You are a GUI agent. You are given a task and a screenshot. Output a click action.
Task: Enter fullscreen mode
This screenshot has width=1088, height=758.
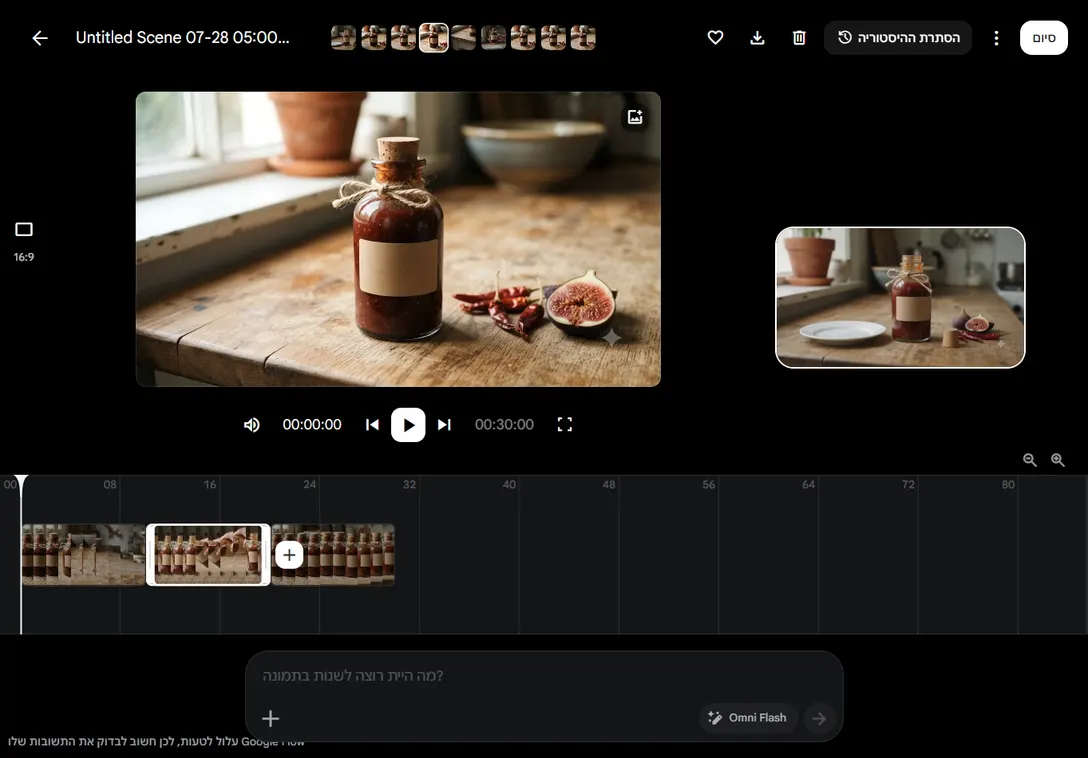[x=565, y=425]
